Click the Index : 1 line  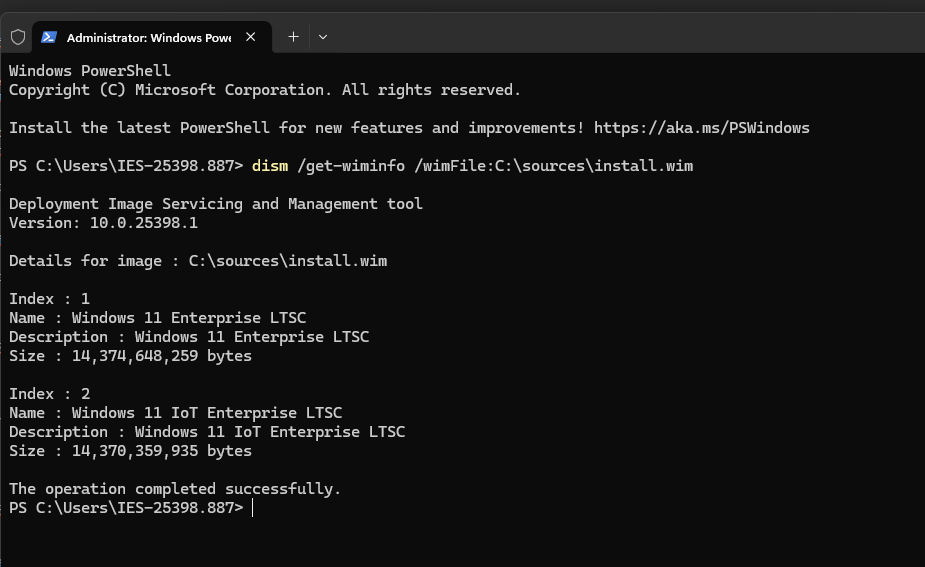49,299
